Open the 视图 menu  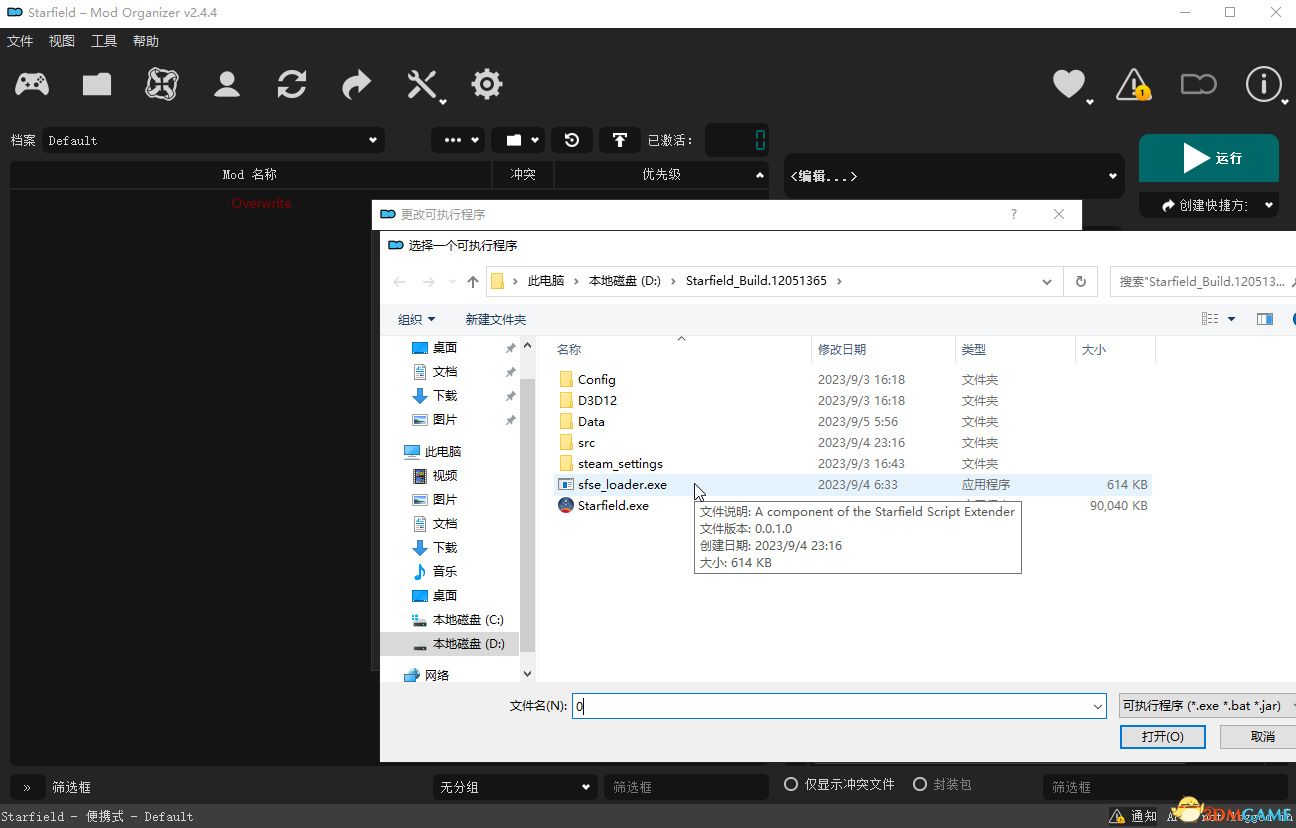[62, 41]
